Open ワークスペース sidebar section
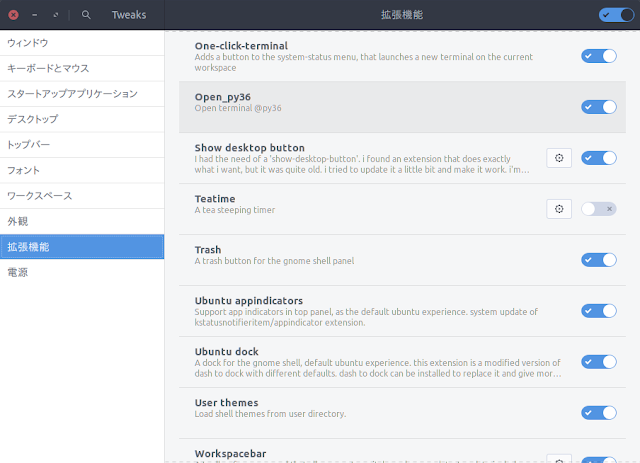 coord(82,196)
